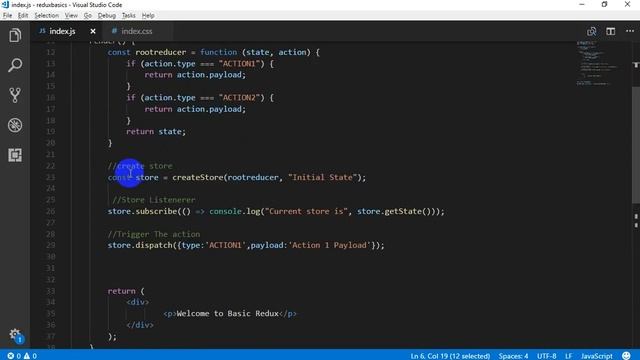Viewport: 640px width, 360px height.
Task: Click 'return state;' on line 19
Action: (156, 131)
